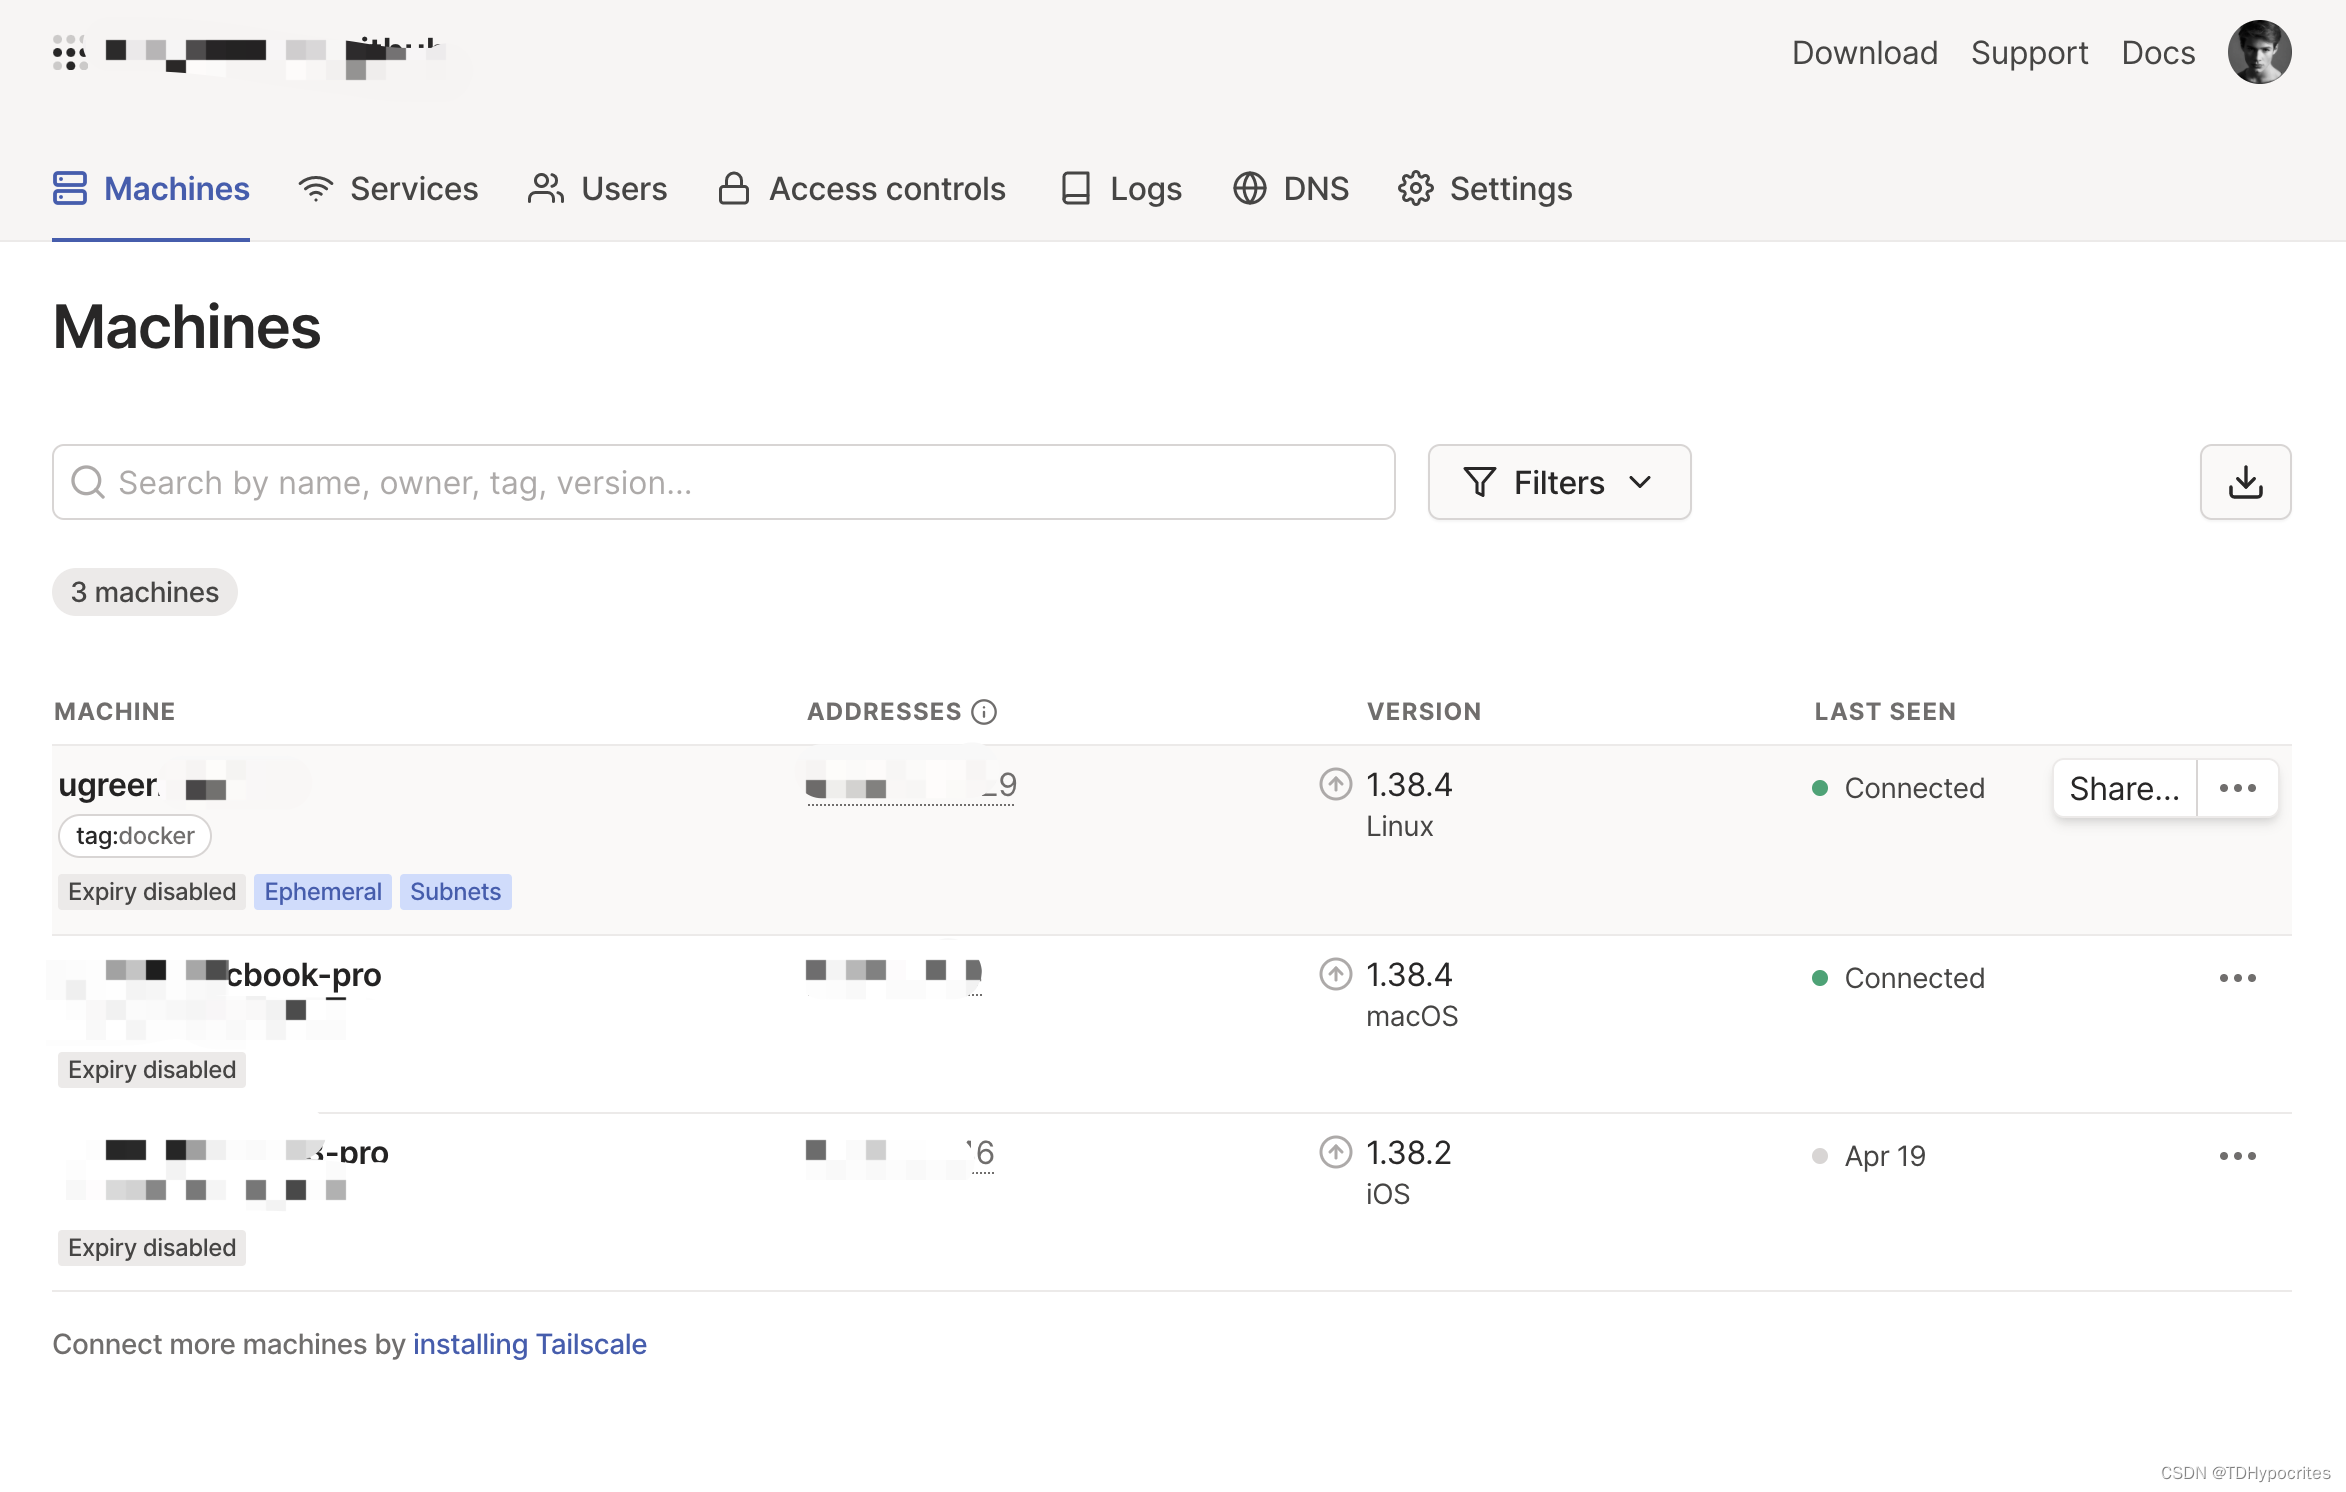Click update-available icon beside 1.38.4 Linux
The width and height of the screenshot is (2346, 1492).
1335,784
